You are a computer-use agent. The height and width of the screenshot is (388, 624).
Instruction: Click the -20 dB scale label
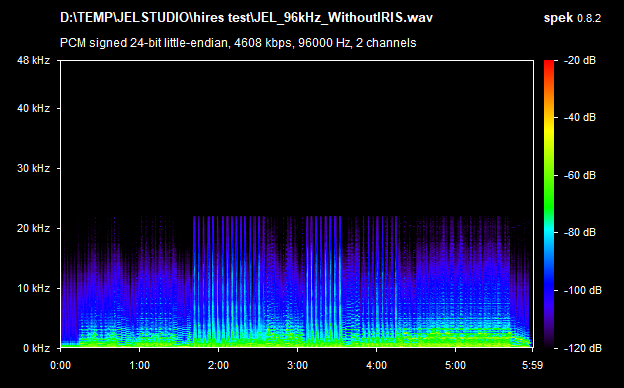[580, 60]
